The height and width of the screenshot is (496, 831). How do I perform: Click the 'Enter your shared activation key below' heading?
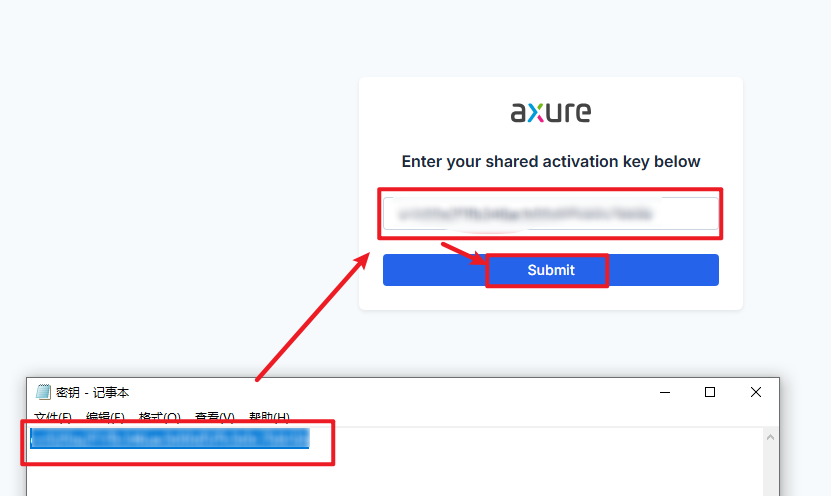[550, 161]
